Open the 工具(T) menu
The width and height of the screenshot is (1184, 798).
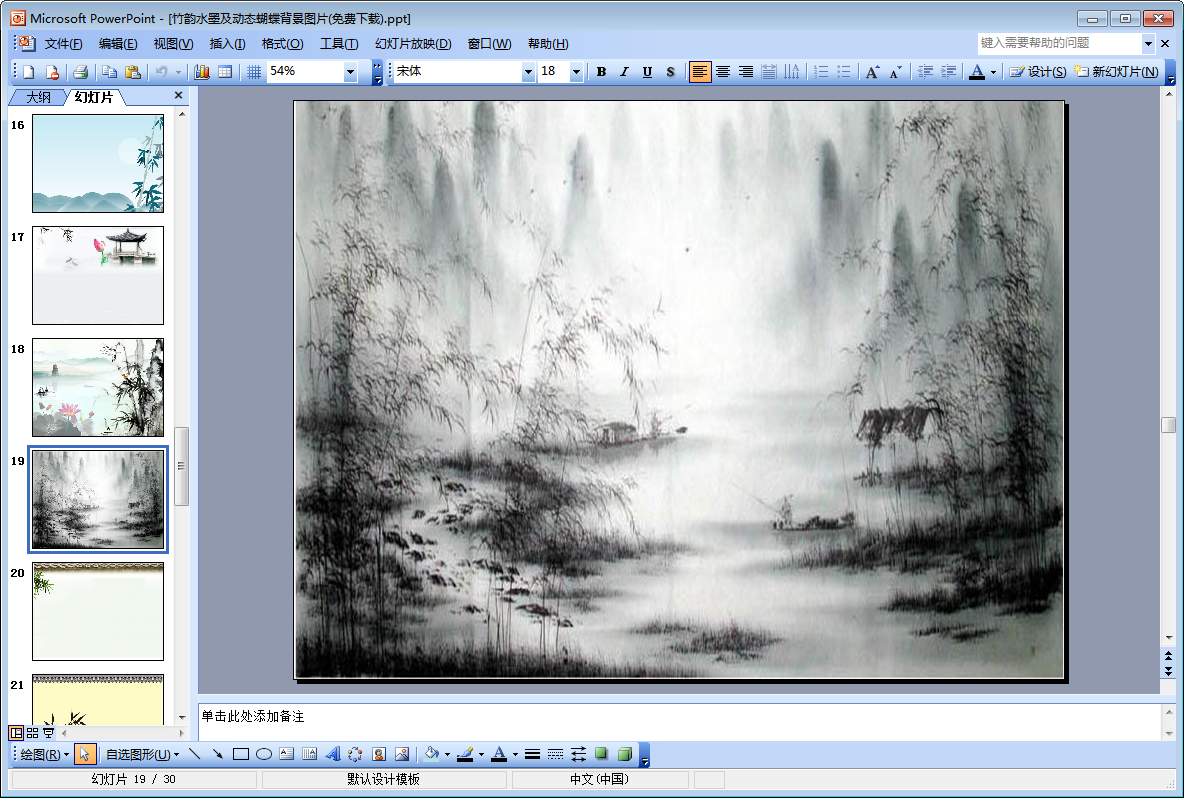tap(339, 44)
